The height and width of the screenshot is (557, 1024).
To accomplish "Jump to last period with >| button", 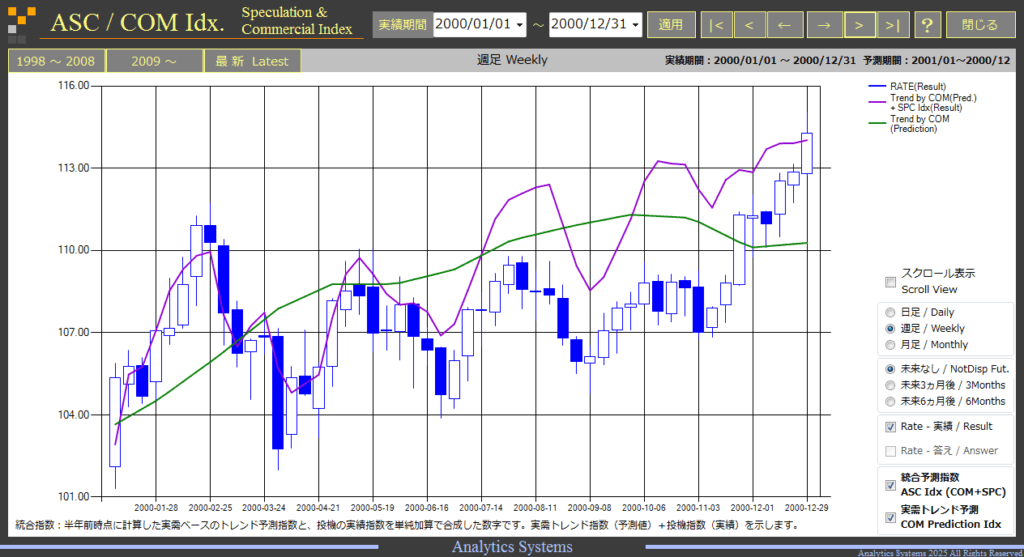I will tap(893, 25).
